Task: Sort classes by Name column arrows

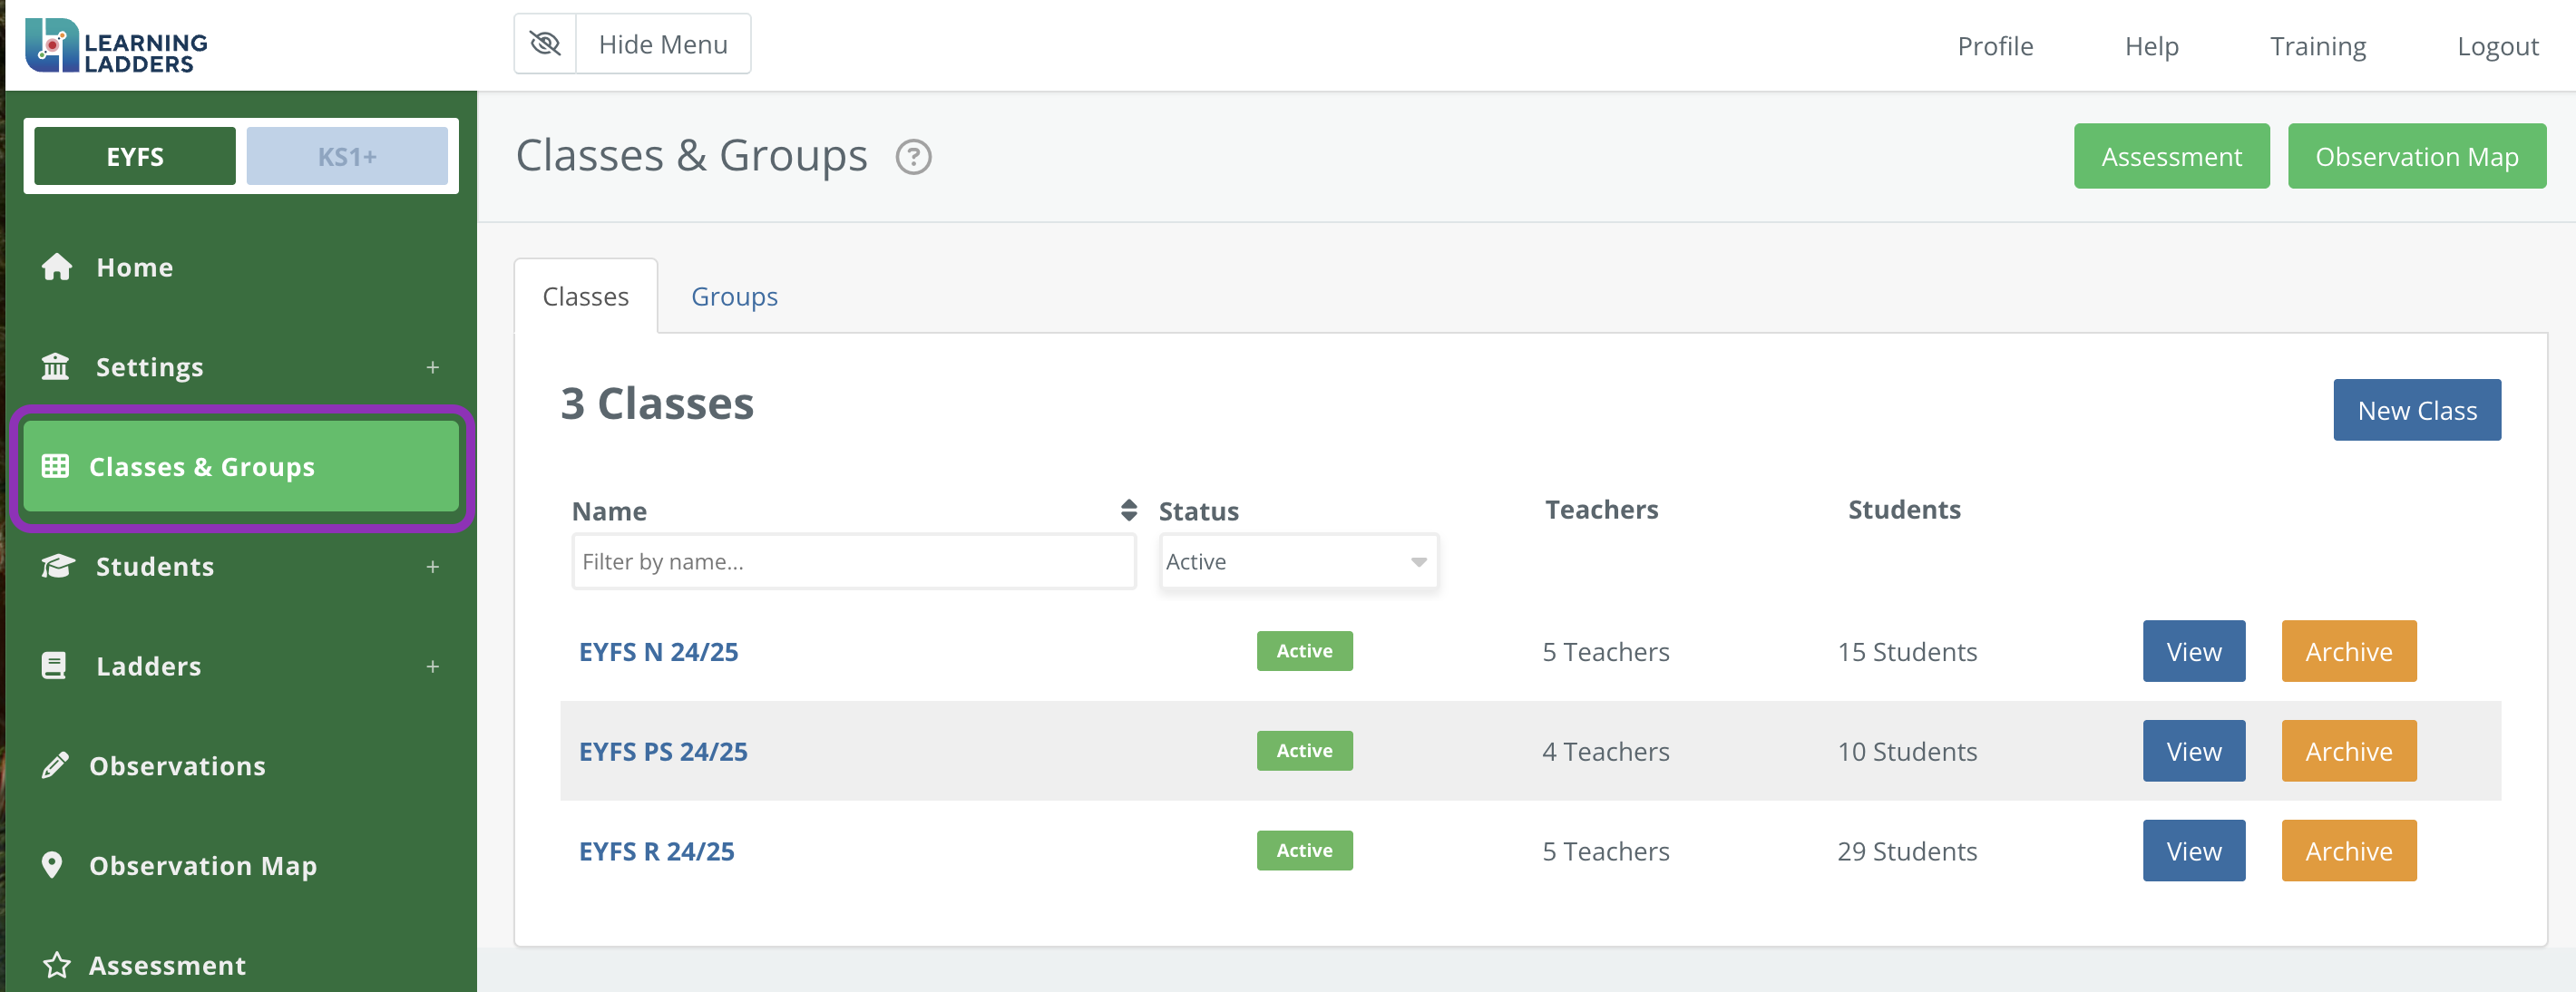Action: [x=1129, y=510]
